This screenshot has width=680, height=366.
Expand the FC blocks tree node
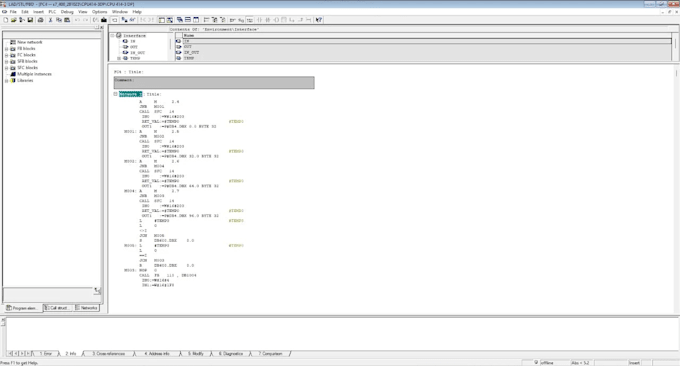click(x=7, y=55)
